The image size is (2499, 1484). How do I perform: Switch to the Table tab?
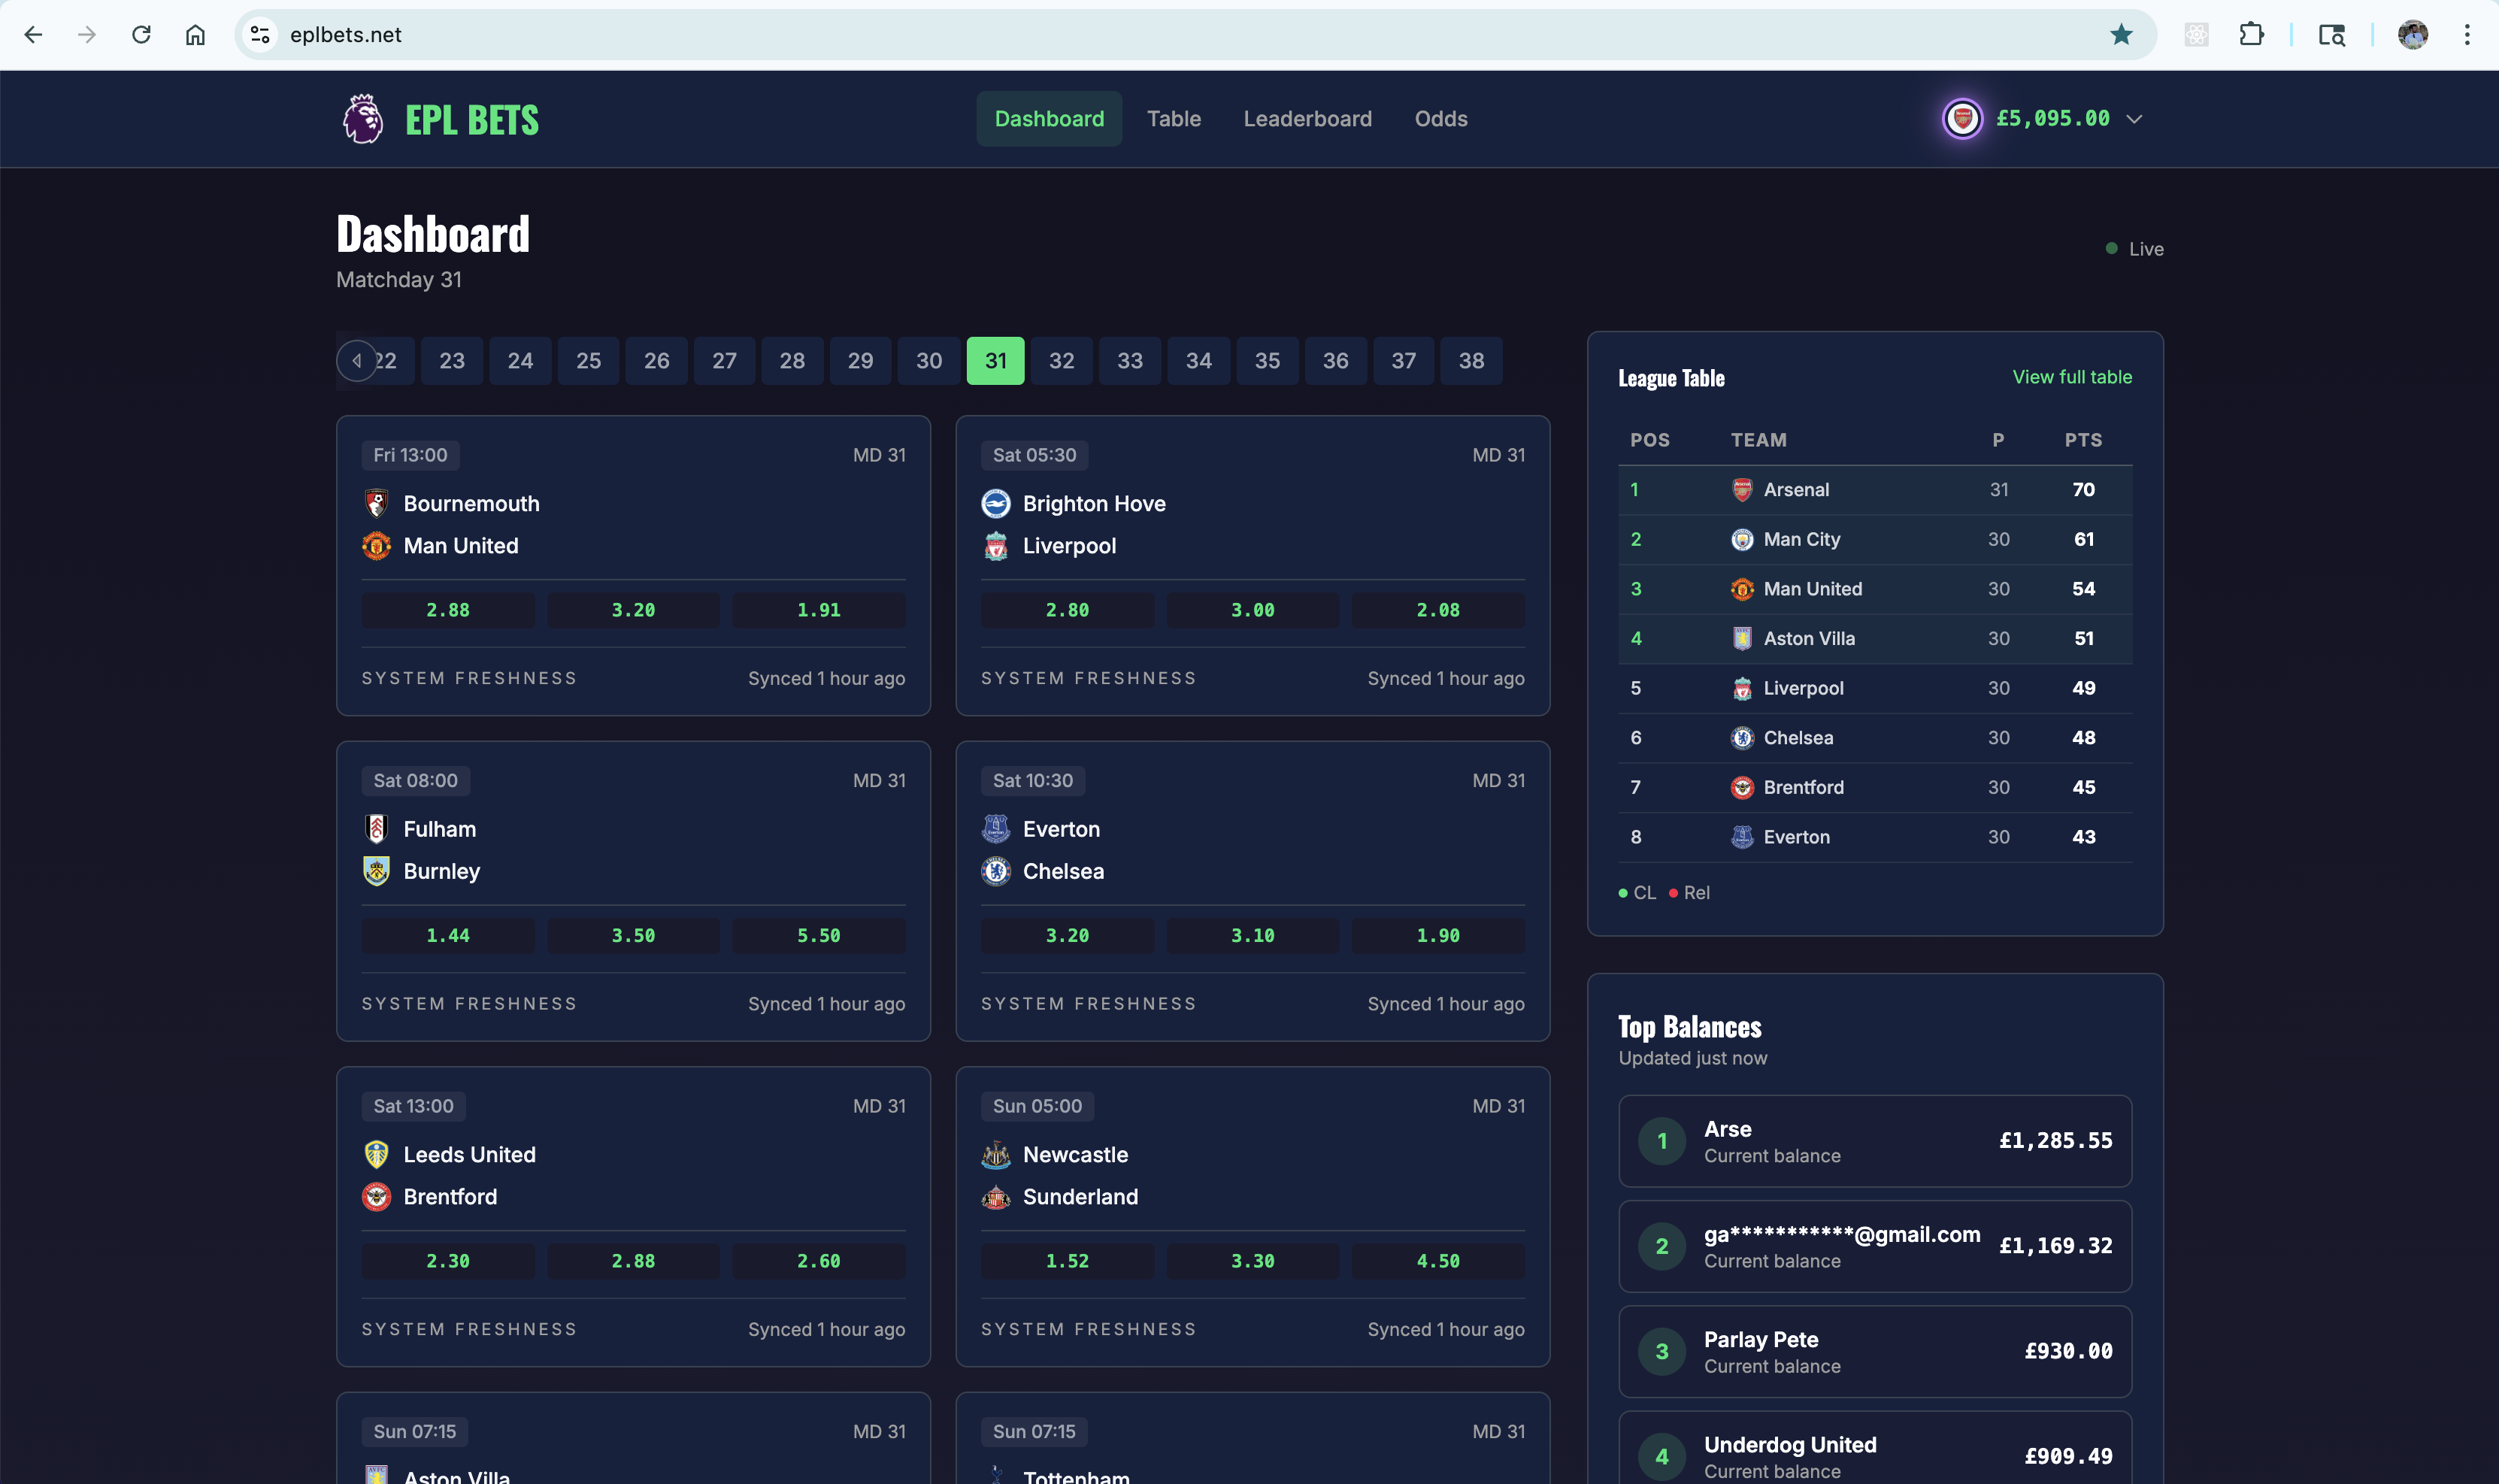tap(1174, 118)
